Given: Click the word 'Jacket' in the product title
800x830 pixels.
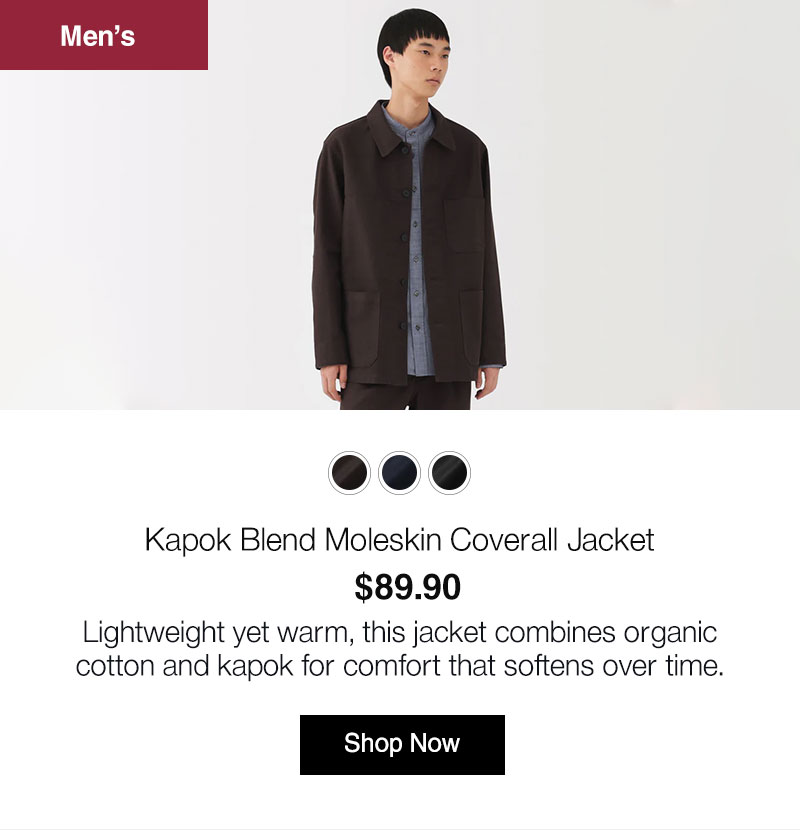Looking at the screenshot, I should [611, 540].
